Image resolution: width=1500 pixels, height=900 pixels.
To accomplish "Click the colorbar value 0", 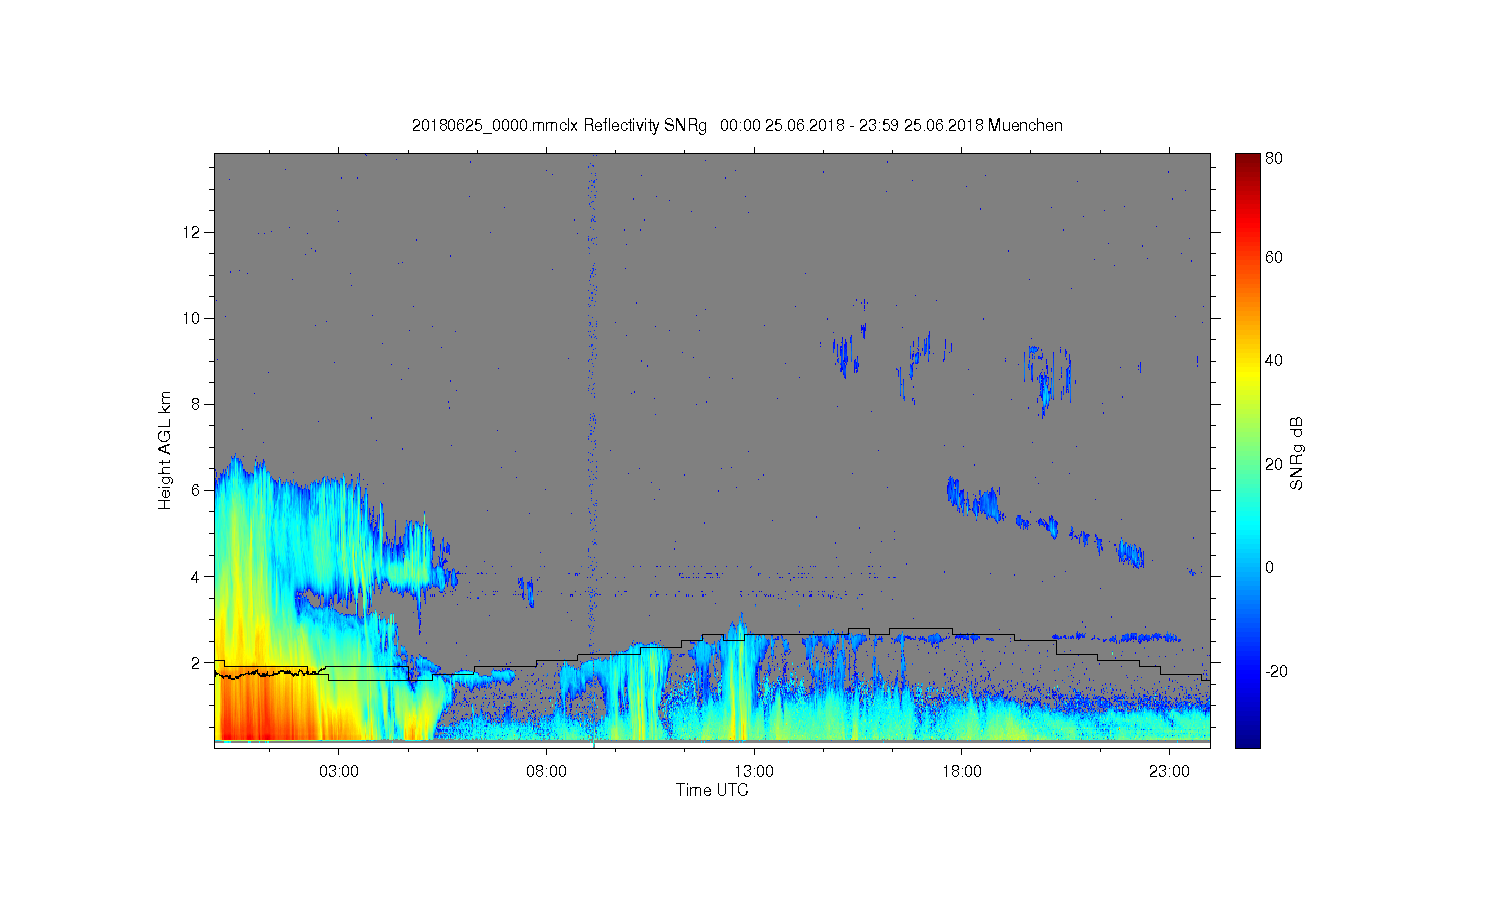I will tap(1270, 567).
